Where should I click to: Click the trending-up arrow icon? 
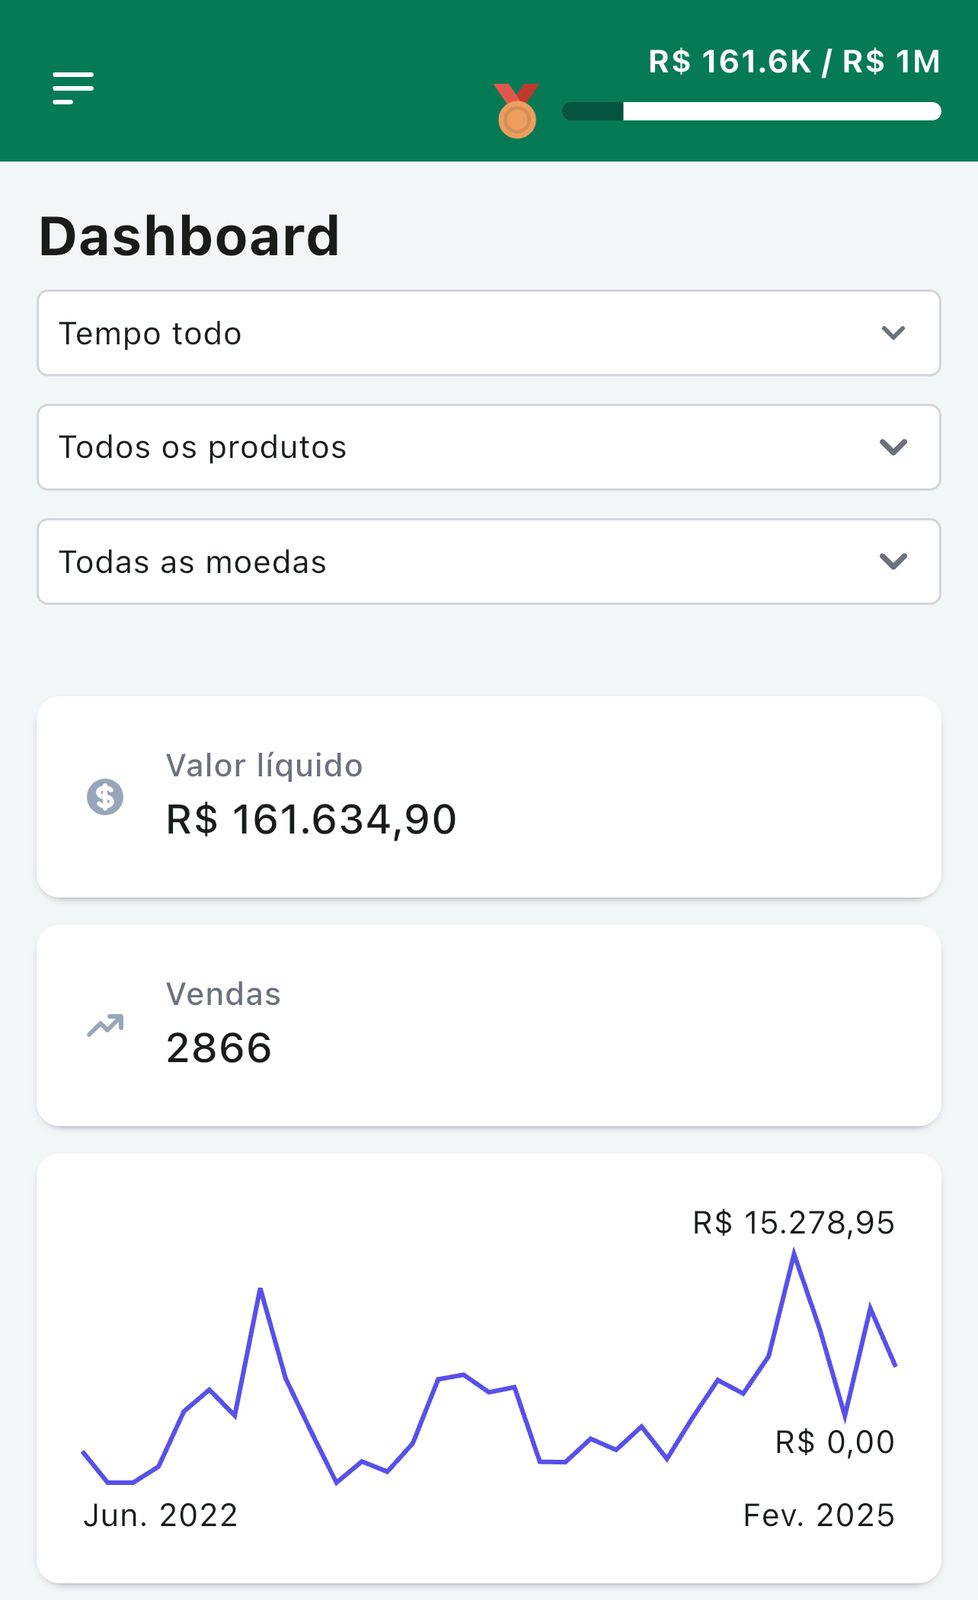click(105, 1025)
